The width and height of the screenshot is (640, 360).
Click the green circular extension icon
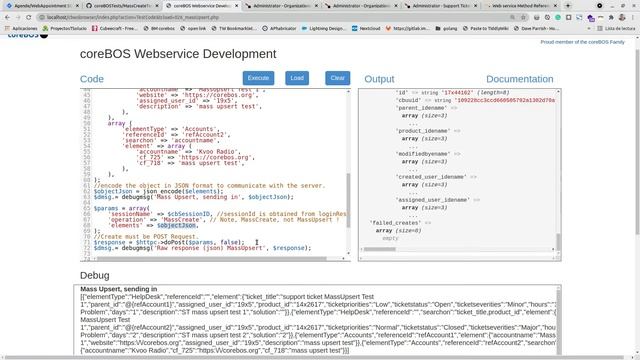(x=558, y=18)
